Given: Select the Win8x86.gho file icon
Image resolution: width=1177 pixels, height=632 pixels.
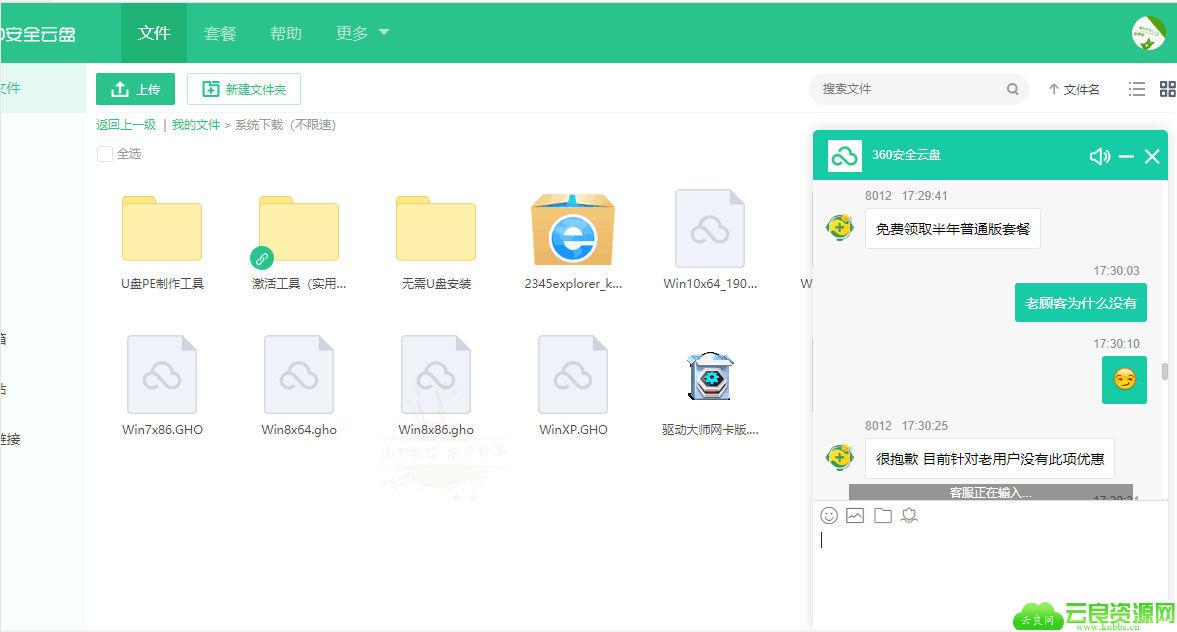Looking at the screenshot, I should 436,374.
